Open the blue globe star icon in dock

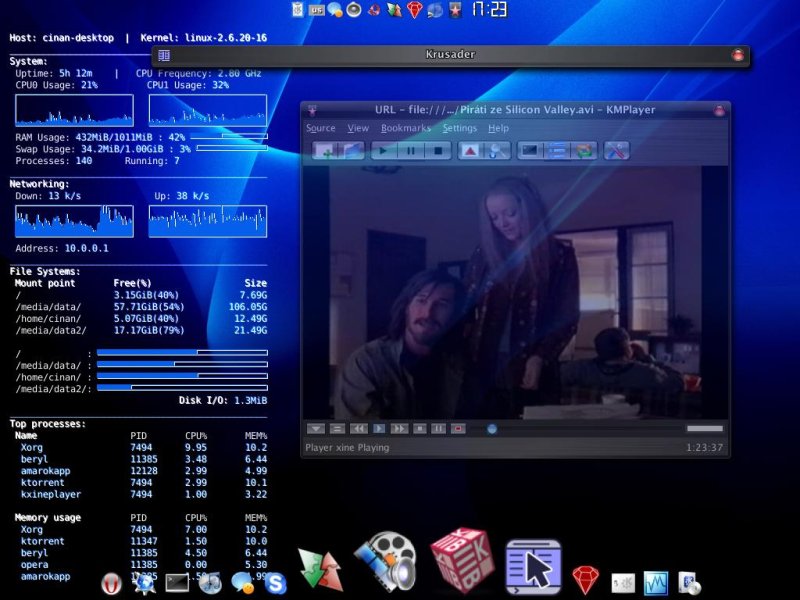(144, 583)
